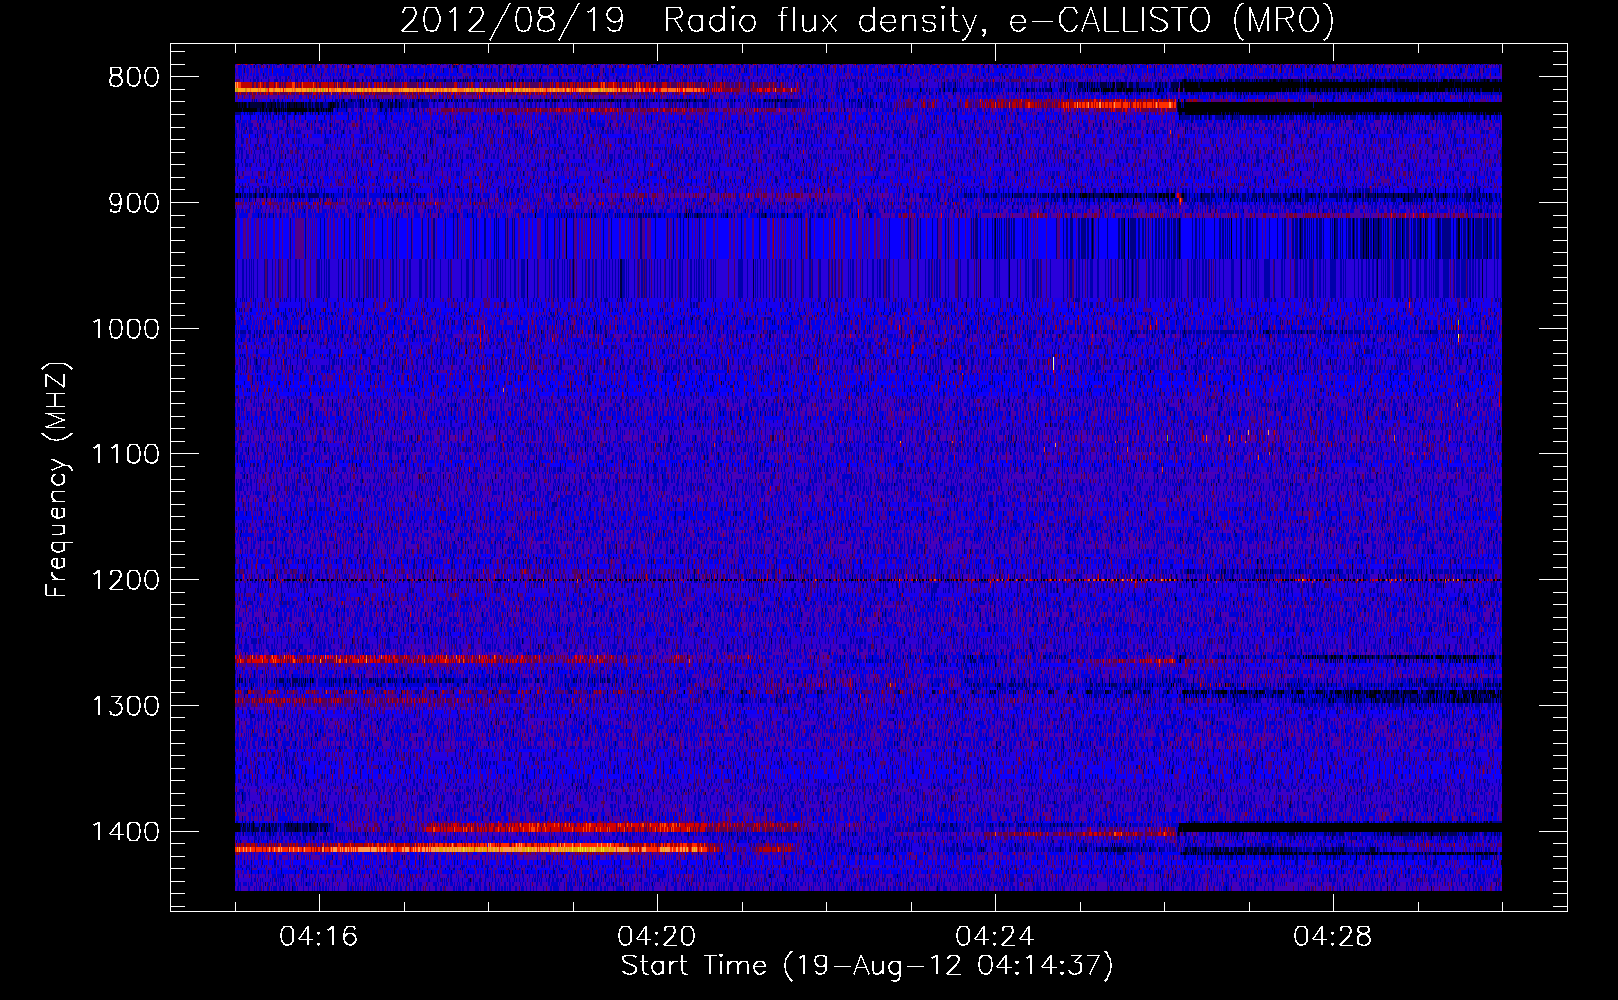Click the 1300 frequency tick label

click(125, 706)
